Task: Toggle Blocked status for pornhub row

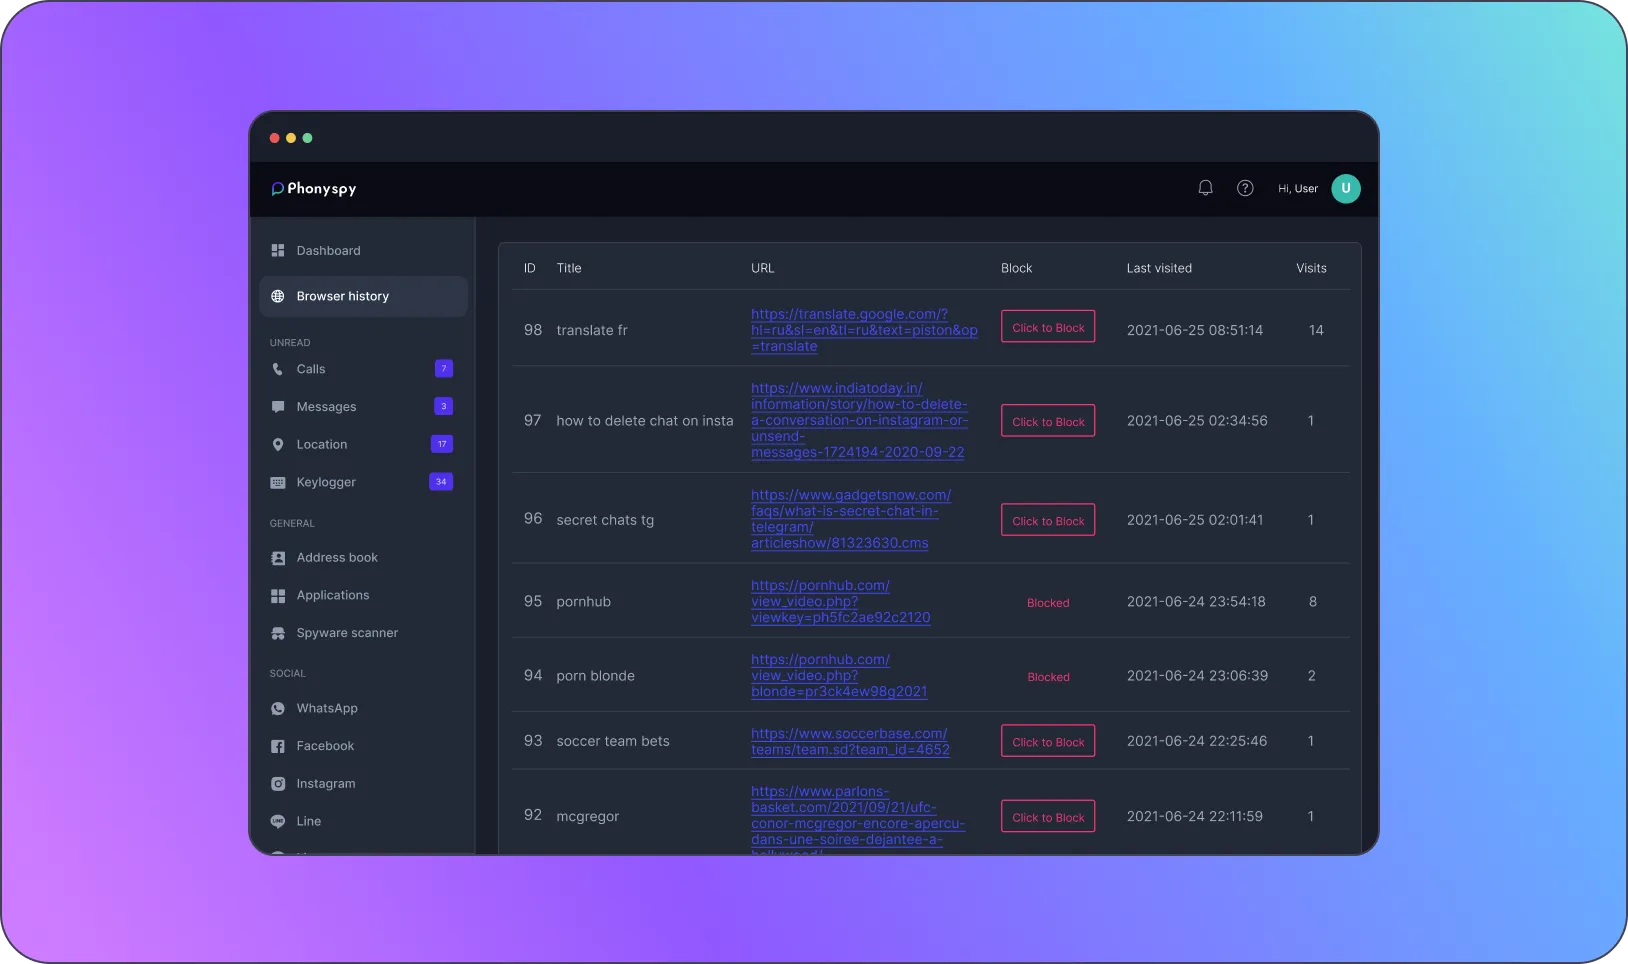Action: [1048, 603]
